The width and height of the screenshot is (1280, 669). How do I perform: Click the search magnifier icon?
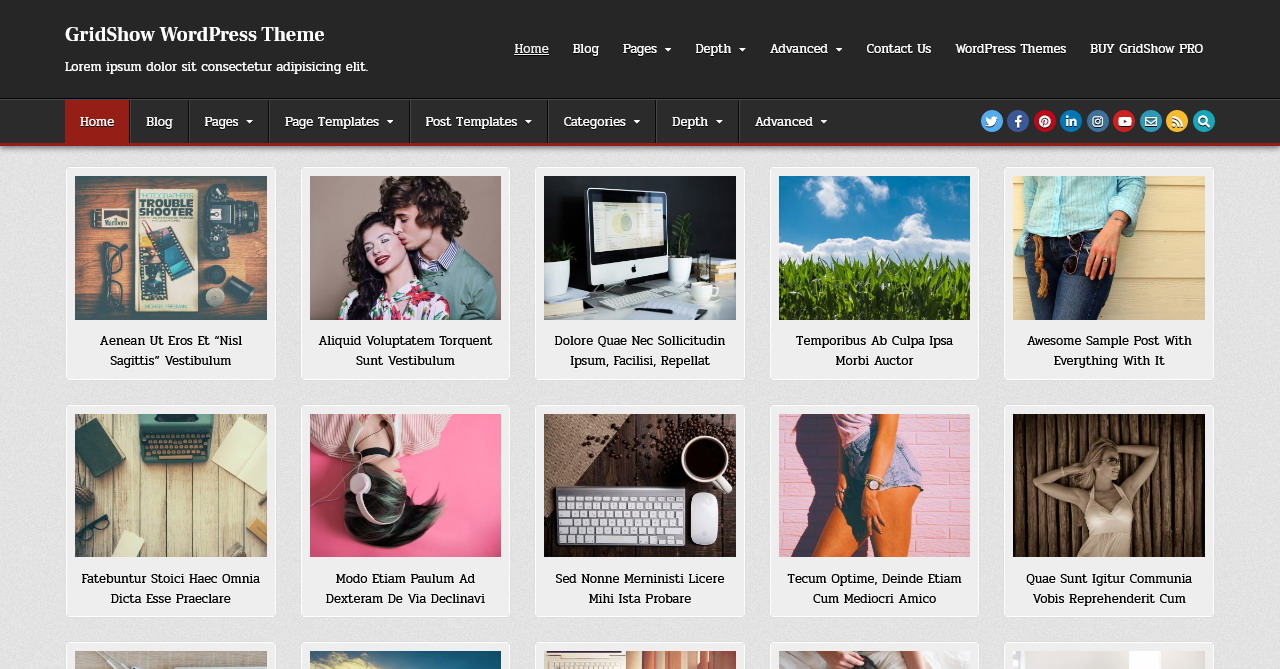(1204, 121)
